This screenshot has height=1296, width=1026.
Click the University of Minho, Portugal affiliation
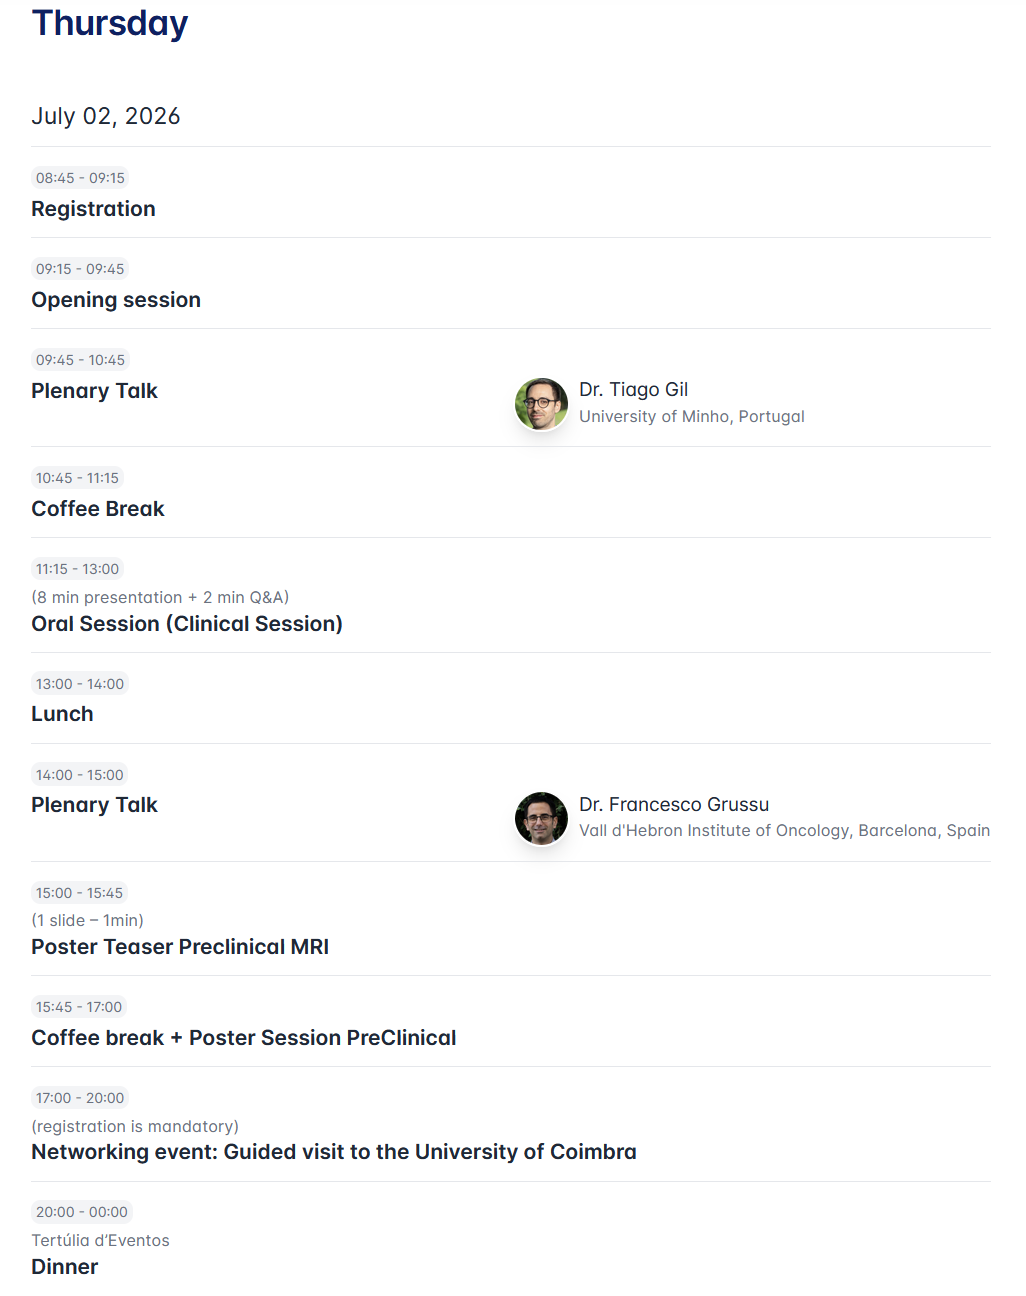[691, 417]
